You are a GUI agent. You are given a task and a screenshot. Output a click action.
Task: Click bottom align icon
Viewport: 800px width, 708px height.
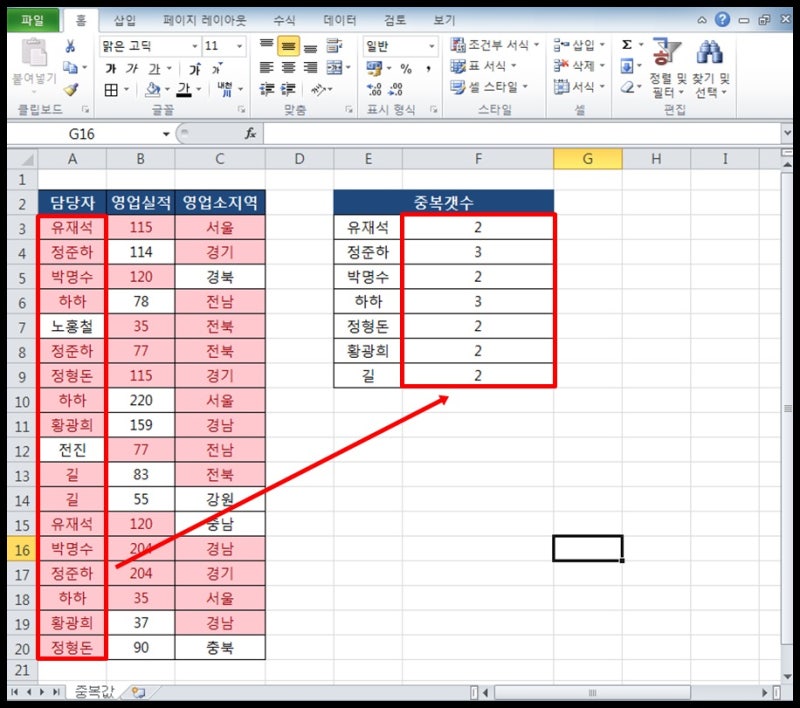point(310,46)
